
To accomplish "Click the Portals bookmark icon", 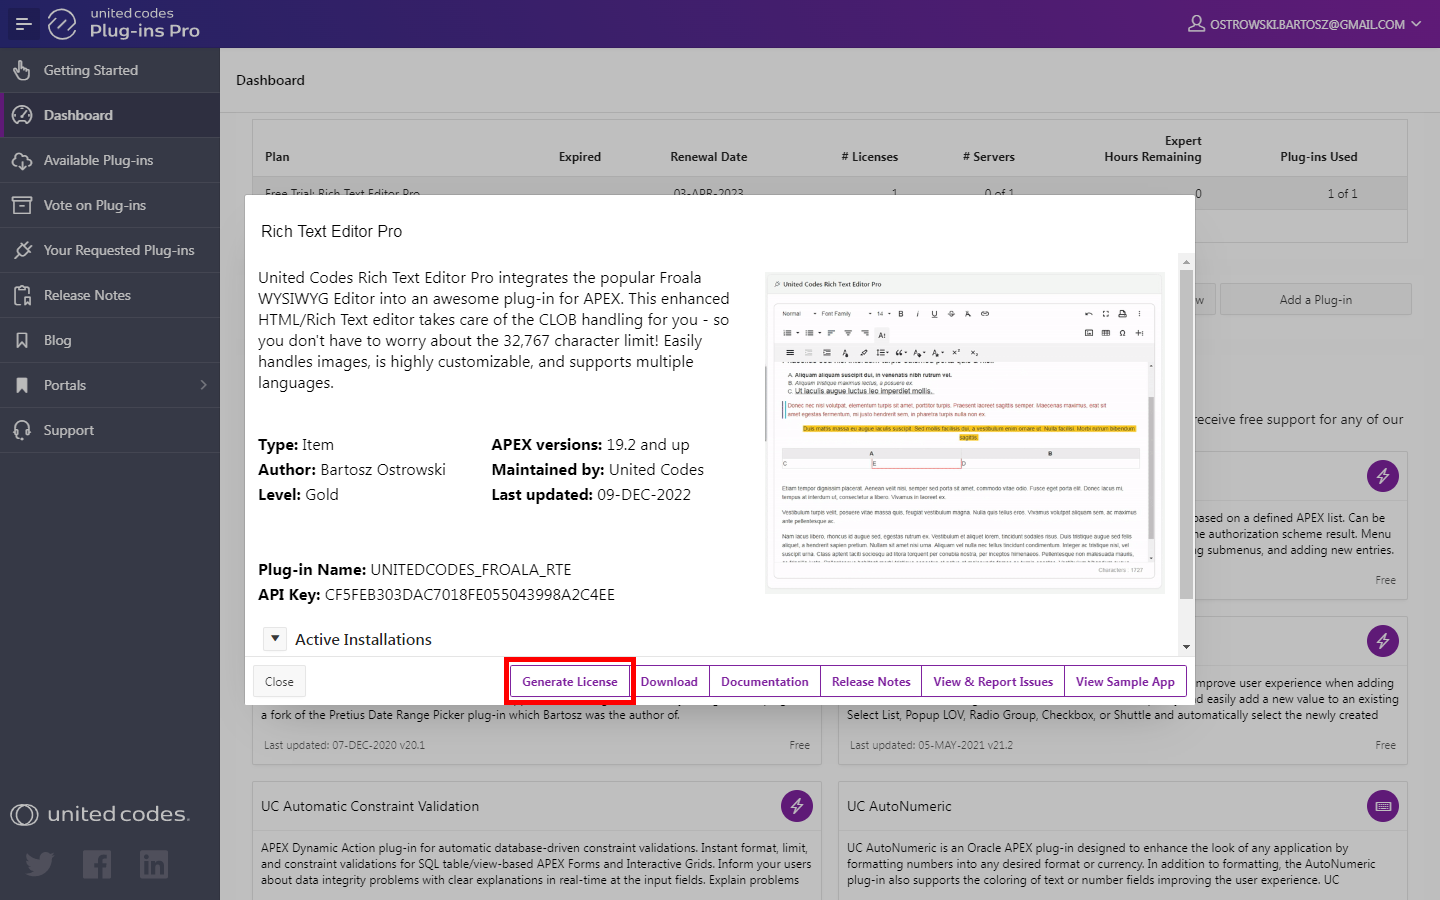I will pyautogui.click(x=22, y=385).
